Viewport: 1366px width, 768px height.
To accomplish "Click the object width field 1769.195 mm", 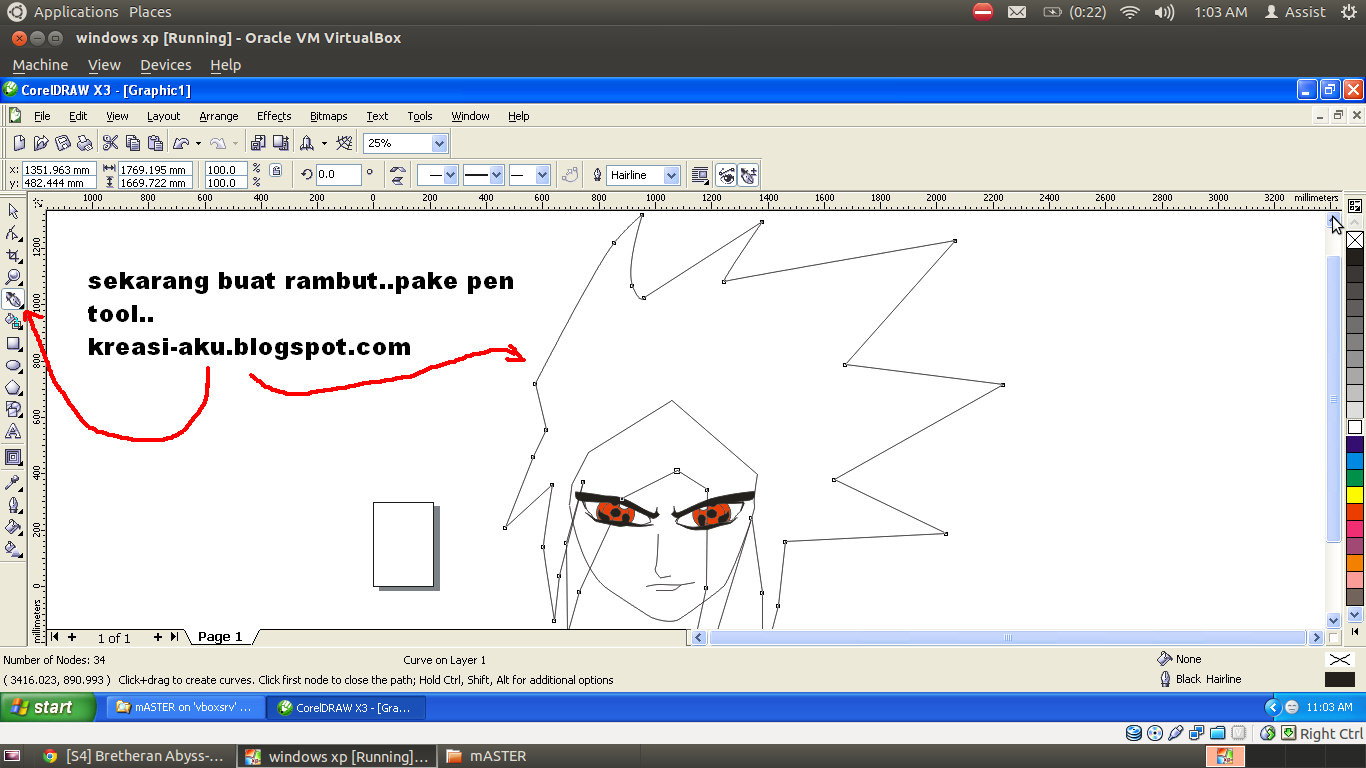I will point(156,169).
